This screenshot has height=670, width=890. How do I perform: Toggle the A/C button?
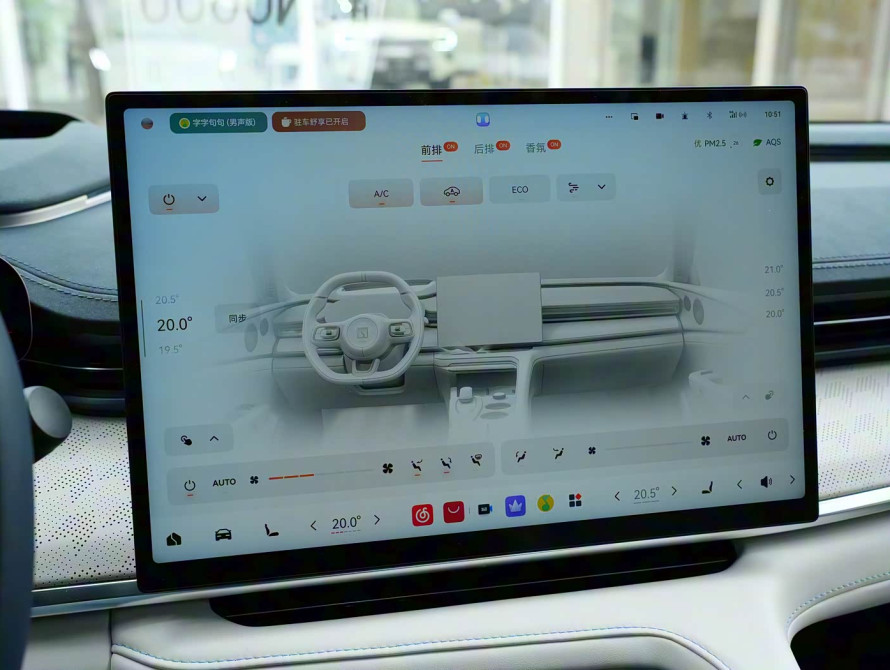pyautogui.click(x=381, y=193)
